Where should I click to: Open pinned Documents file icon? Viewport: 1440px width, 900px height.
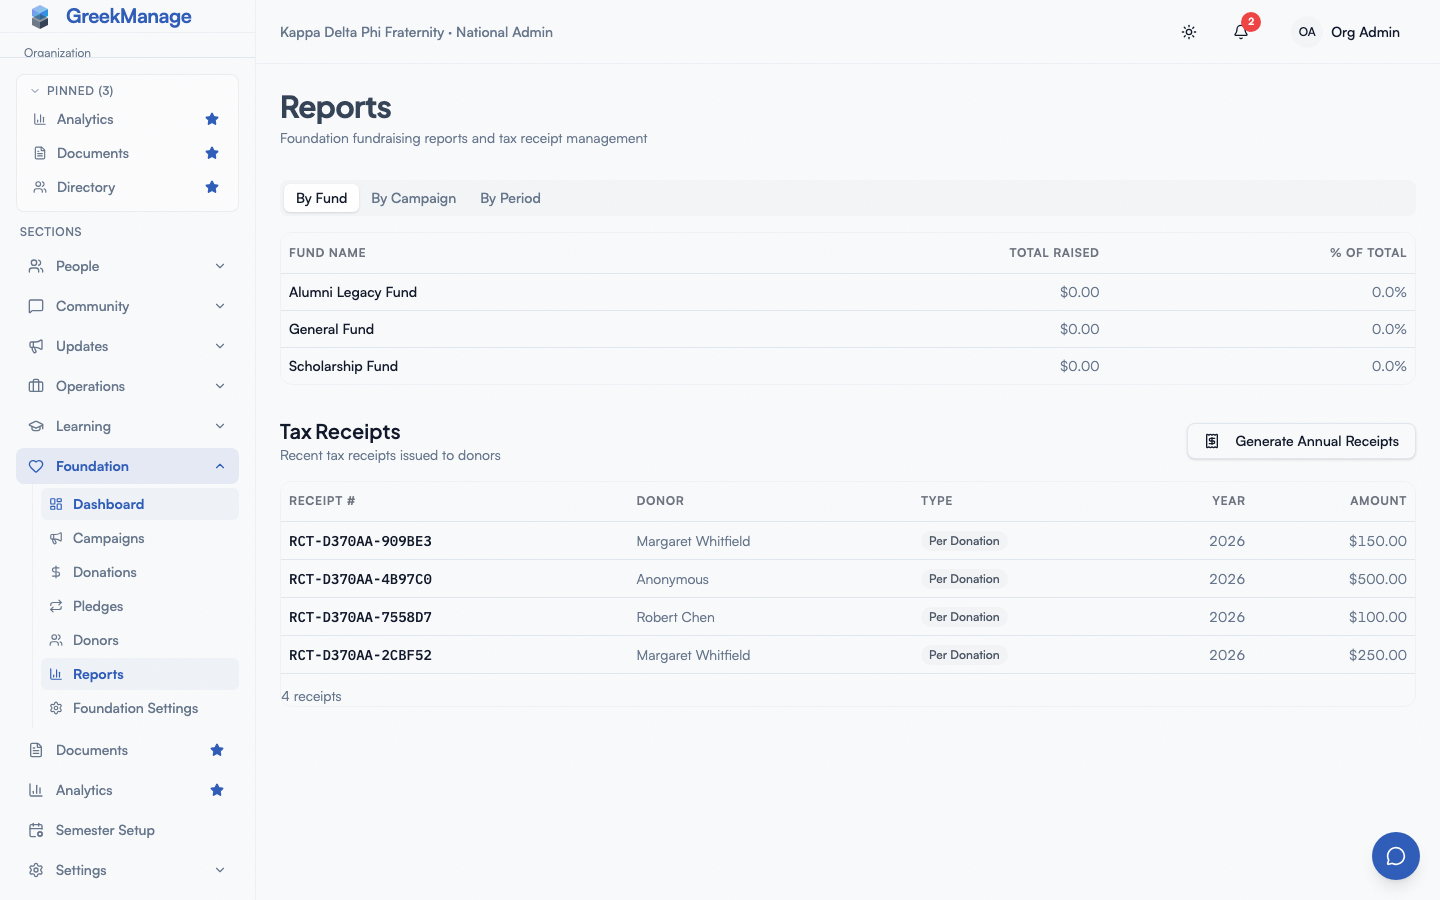pos(40,153)
